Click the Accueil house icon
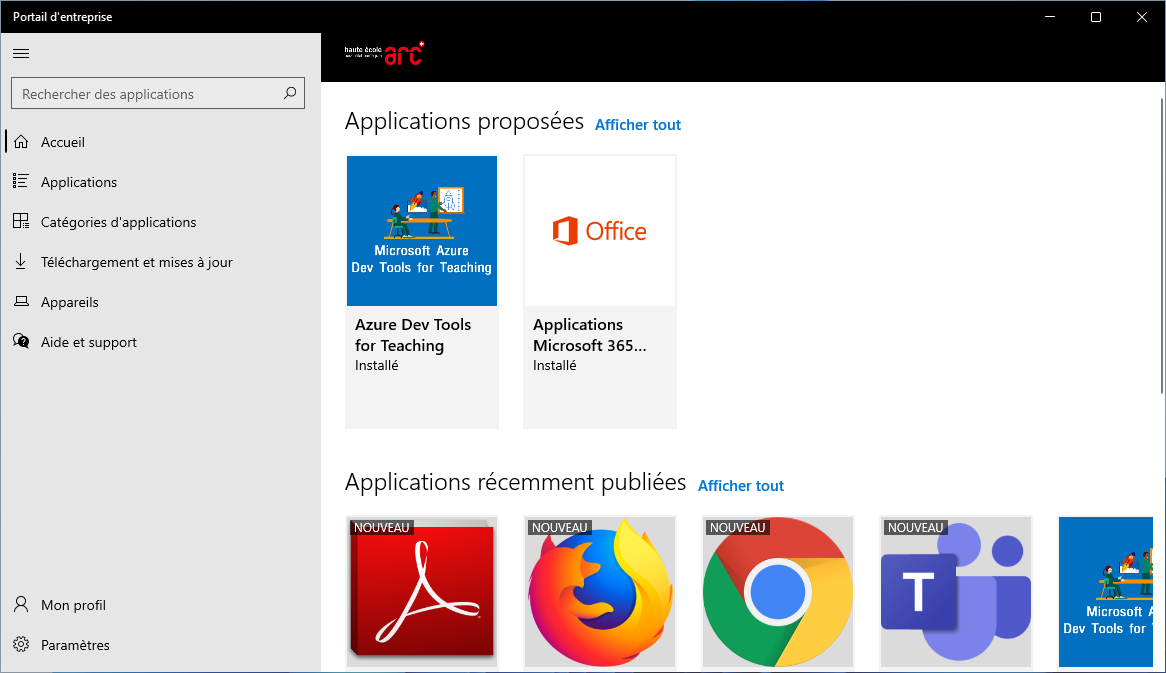Screen dimensions: 1166x673 [21, 141]
